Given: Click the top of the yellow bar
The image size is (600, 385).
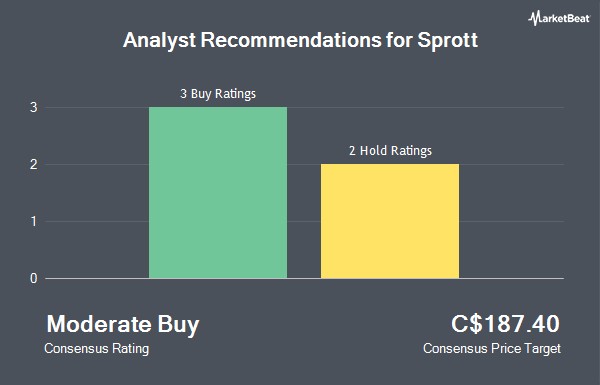Looking at the screenshot, I should (390, 165).
